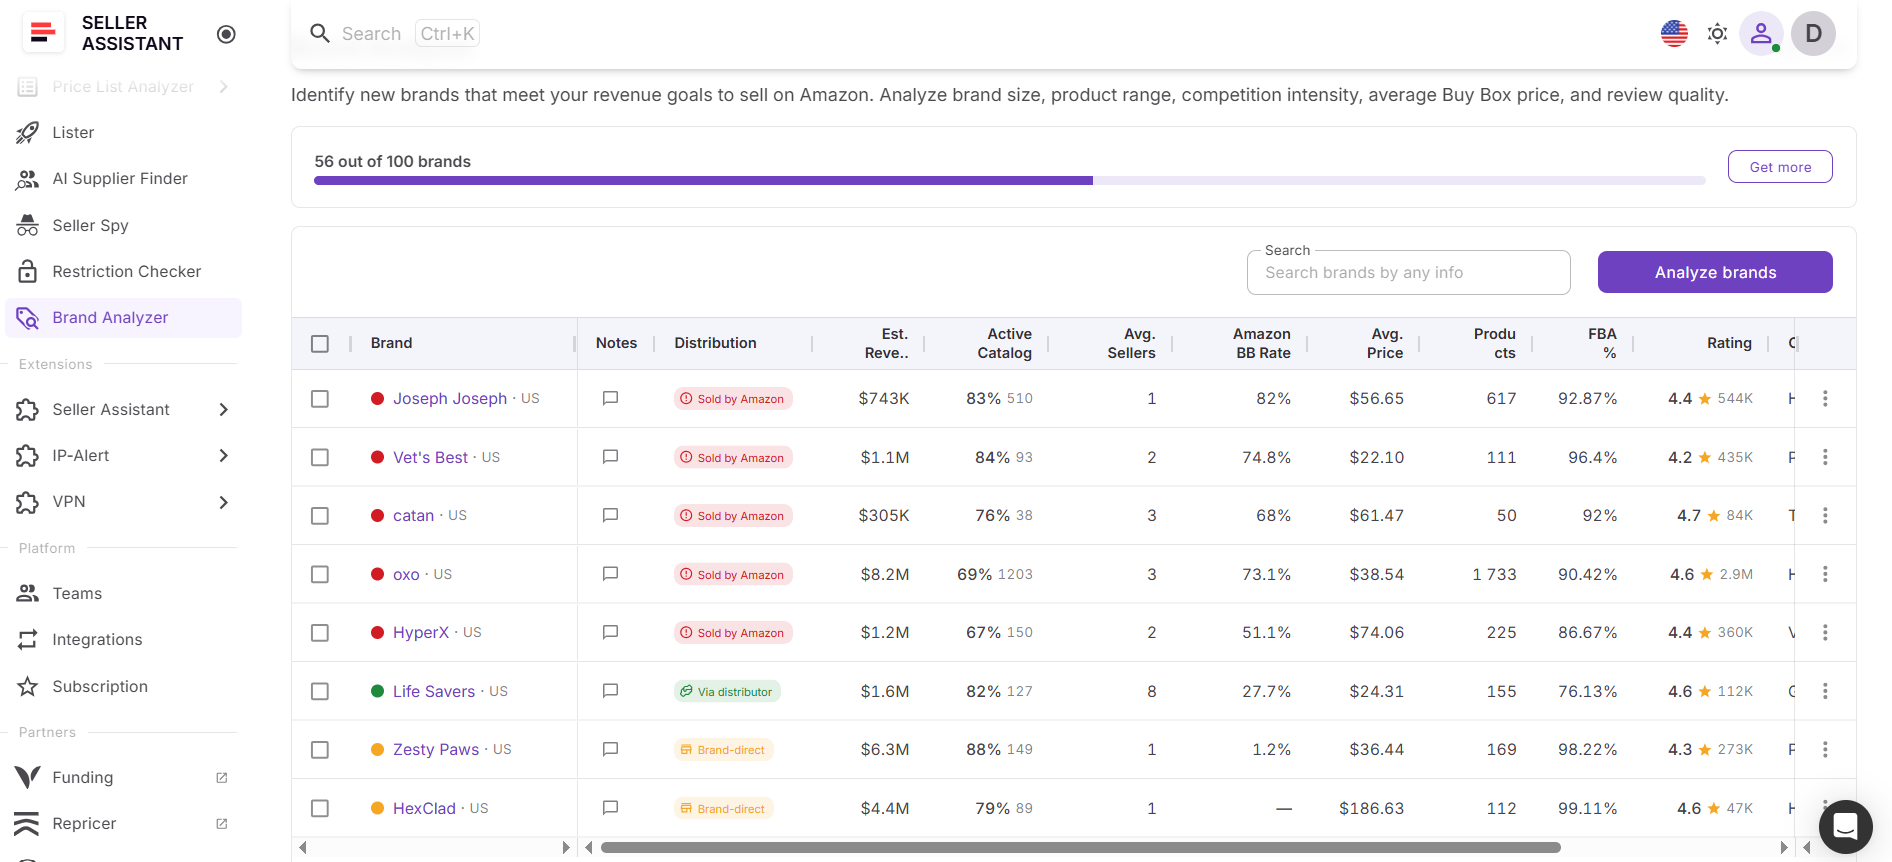Focus the Search brands input field
The height and width of the screenshot is (862, 1892).
(x=1408, y=272)
